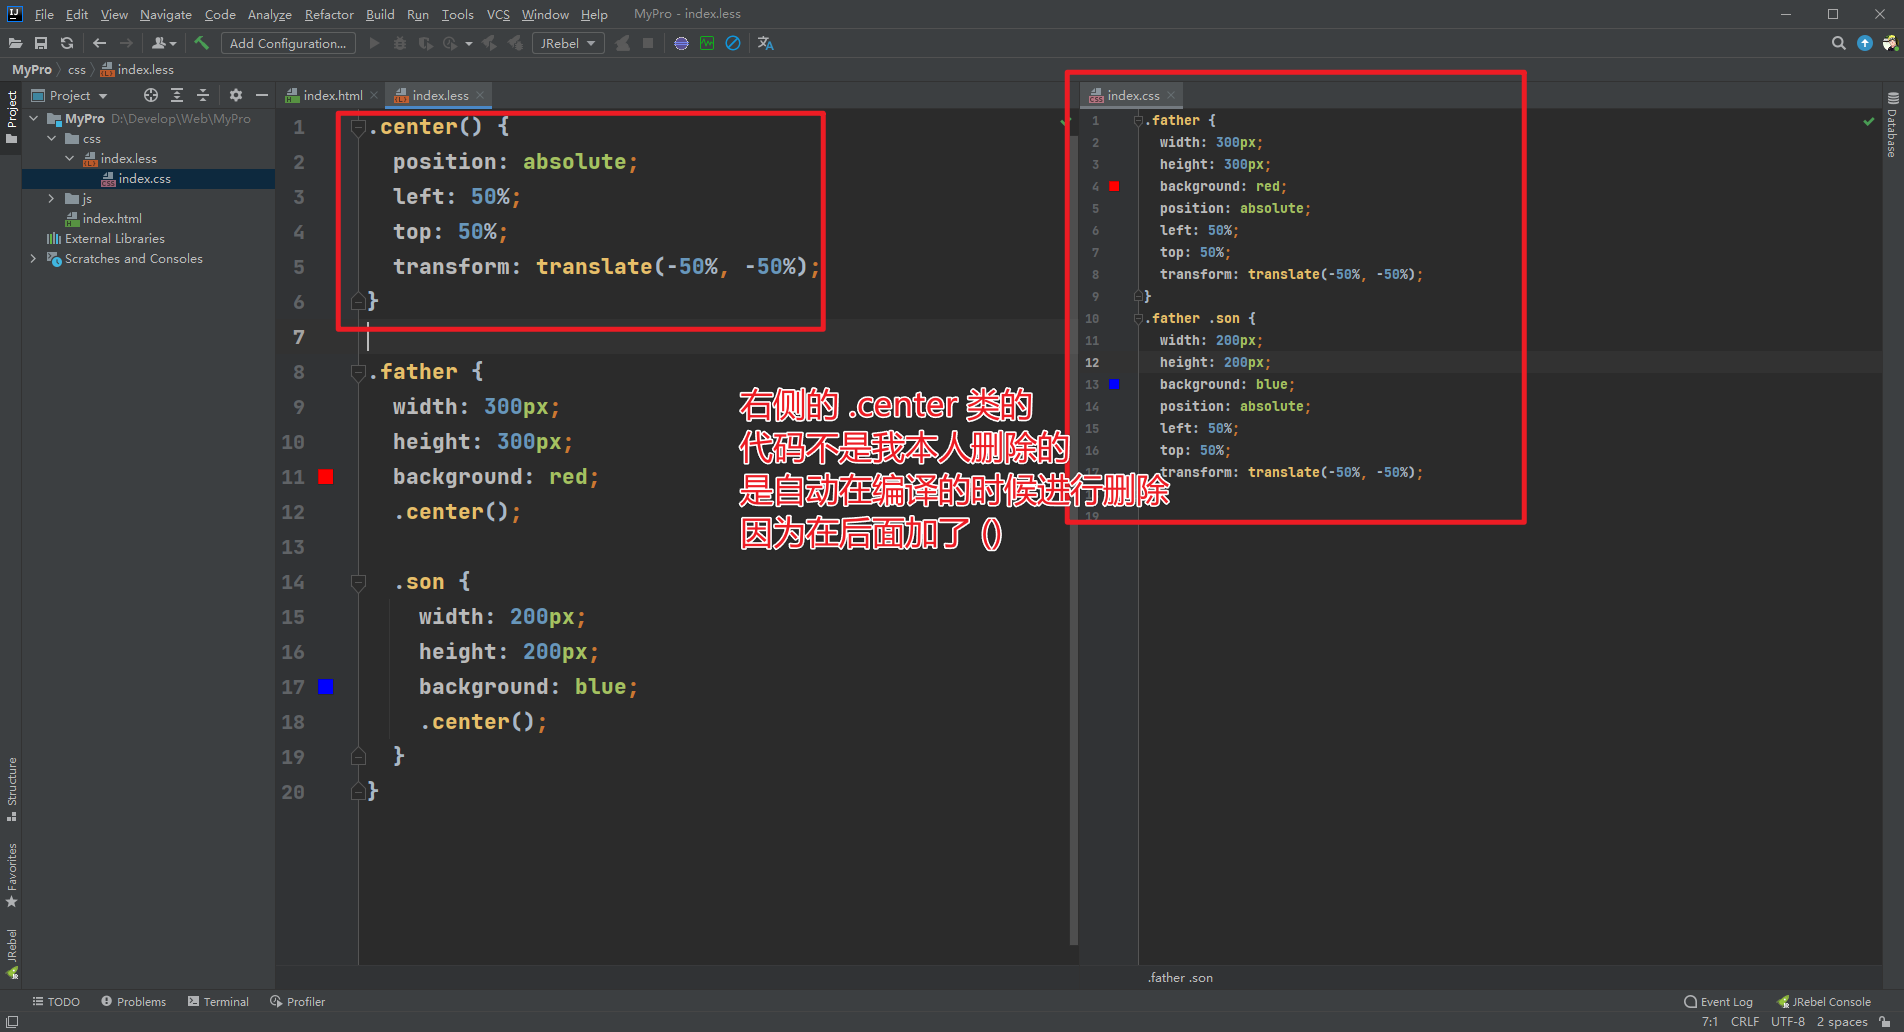Close the index.less tab
This screenshot has height=1032, width=1904.
[x=480, y=95]
